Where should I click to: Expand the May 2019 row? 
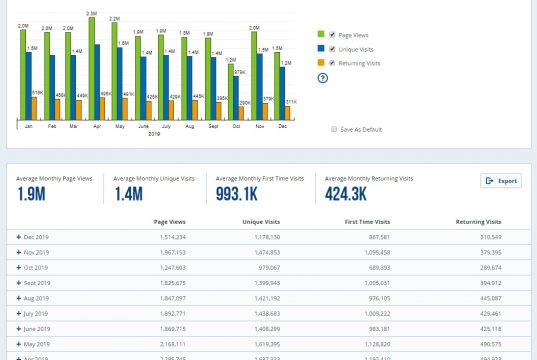click(19, 344)
